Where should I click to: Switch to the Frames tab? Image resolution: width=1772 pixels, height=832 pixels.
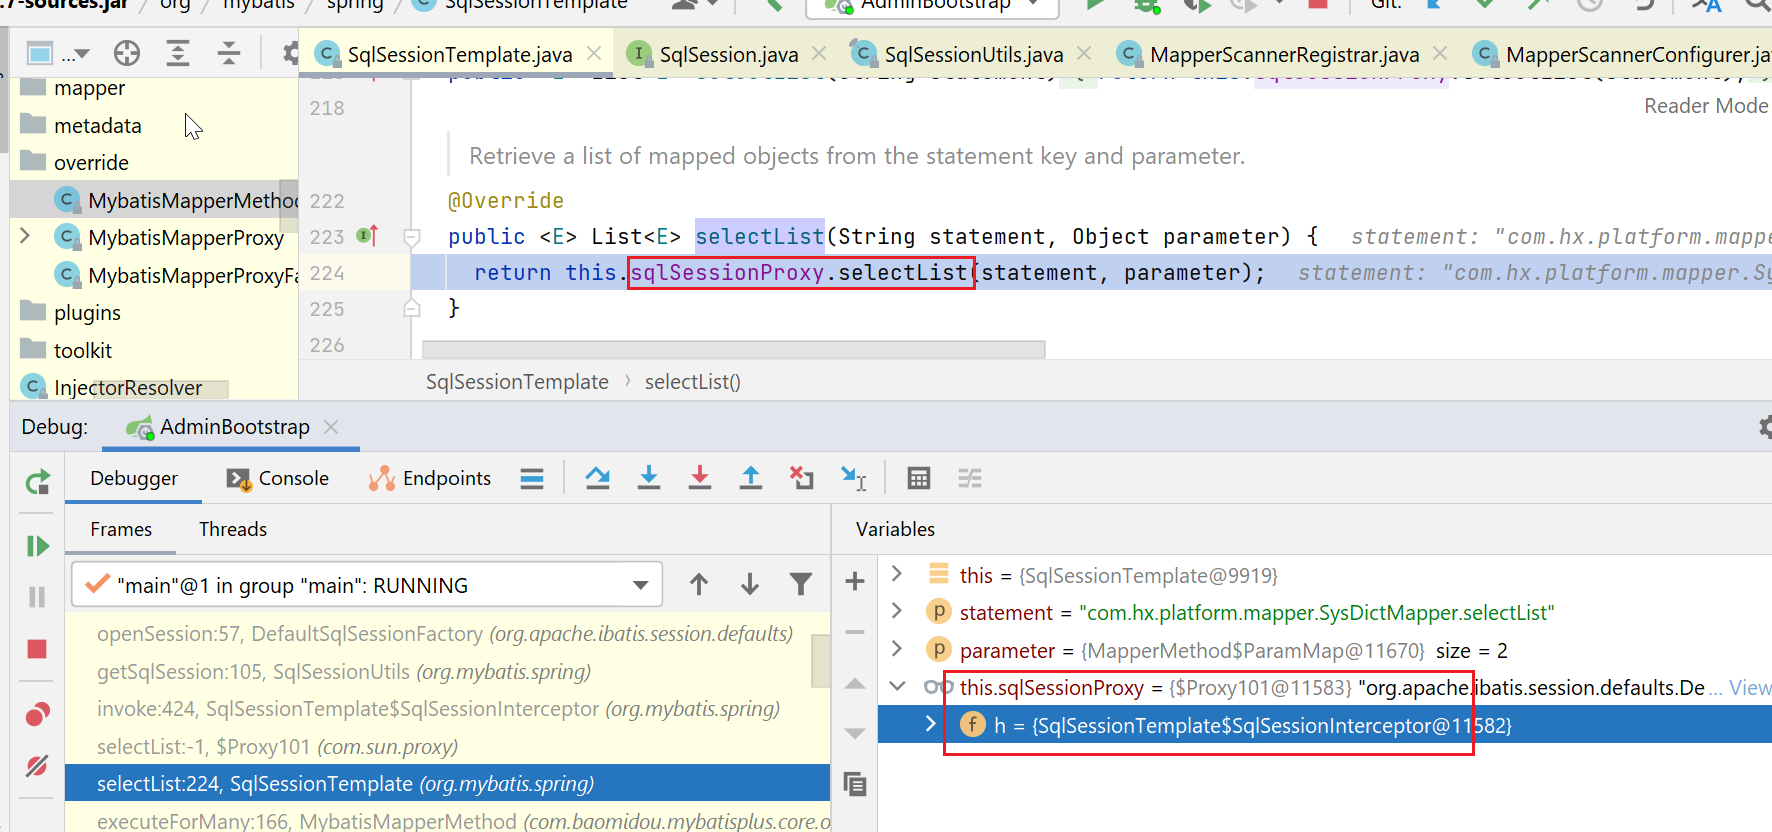click(x=121, y=529)
